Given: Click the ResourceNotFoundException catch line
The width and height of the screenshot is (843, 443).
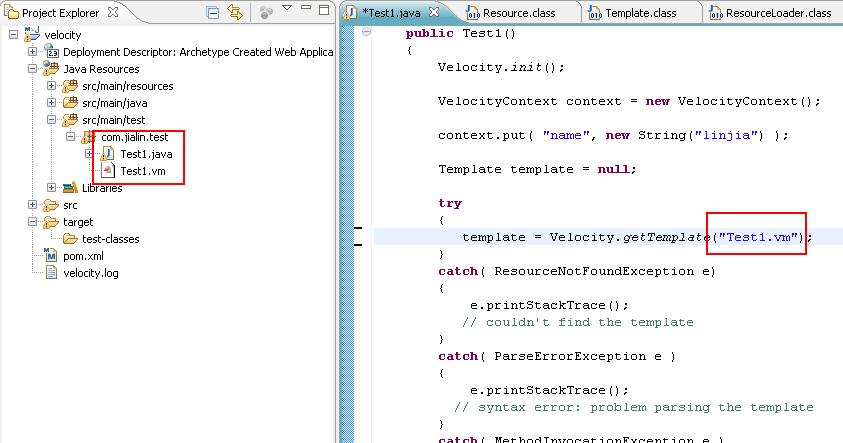Looking at the screenshot, I should [x=577, y=271].
